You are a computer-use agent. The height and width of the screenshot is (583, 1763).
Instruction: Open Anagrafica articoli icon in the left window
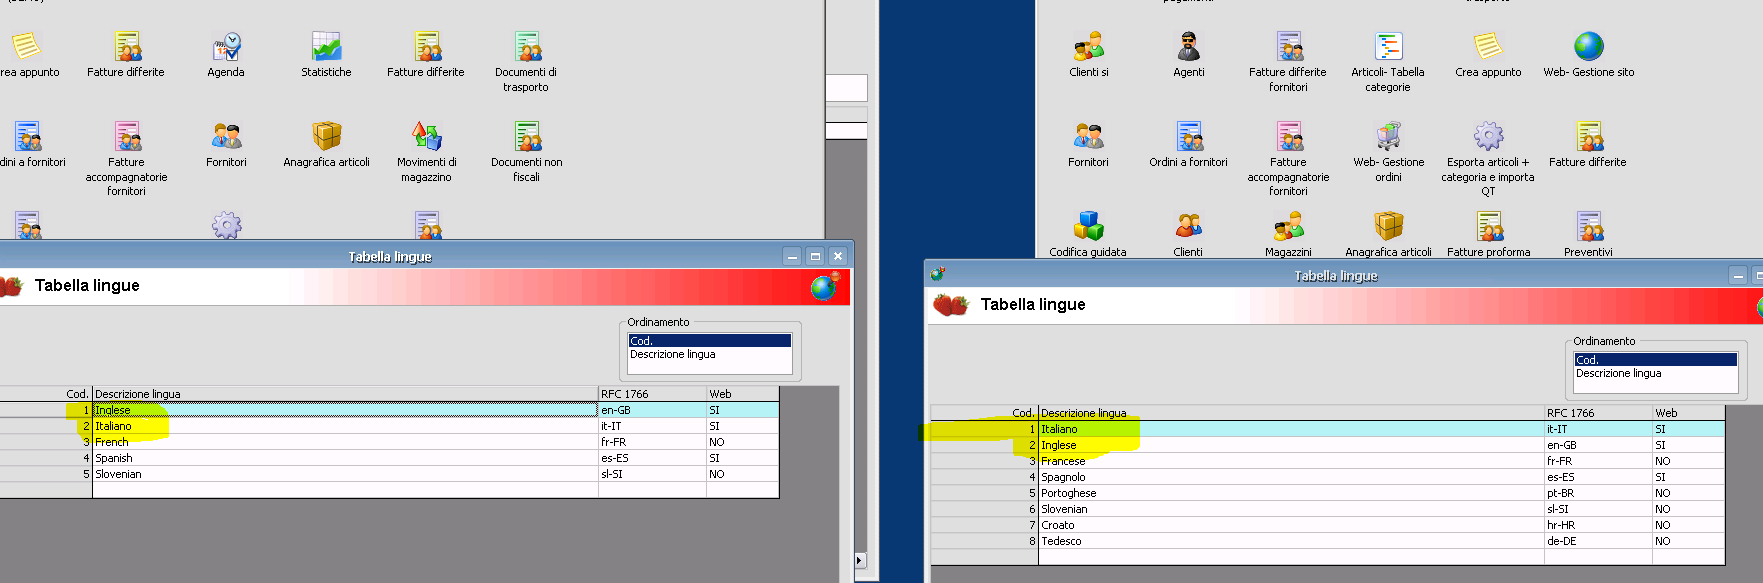tap(326, 137)
